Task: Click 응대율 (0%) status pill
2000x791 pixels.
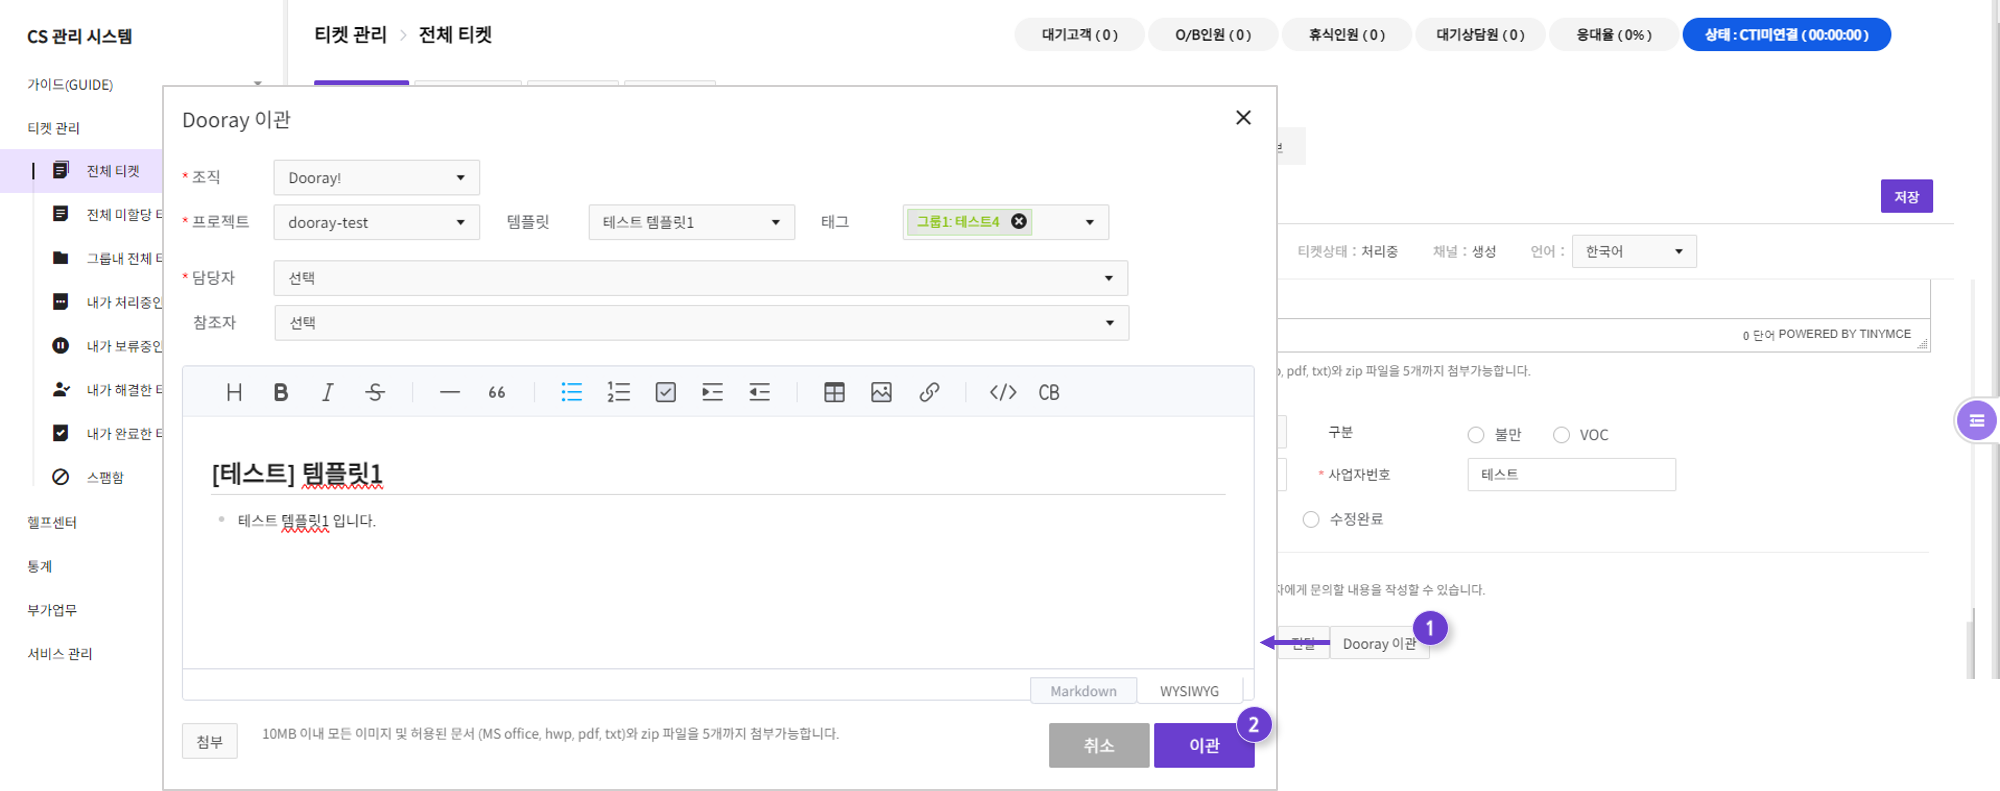Action: click(x=1613, y=34)
